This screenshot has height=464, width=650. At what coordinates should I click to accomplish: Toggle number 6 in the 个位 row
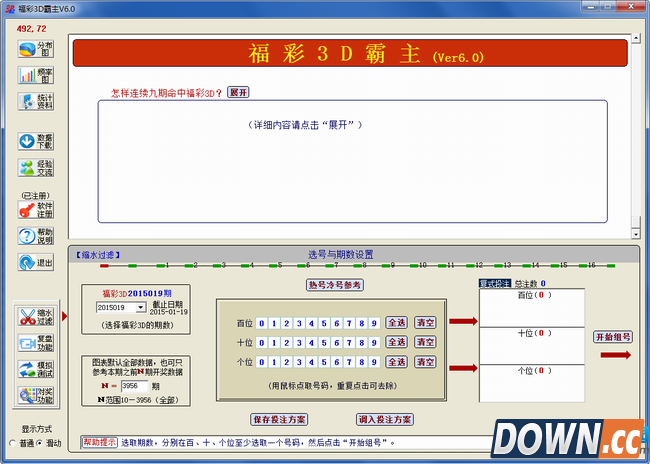click(x=337, y=362)
